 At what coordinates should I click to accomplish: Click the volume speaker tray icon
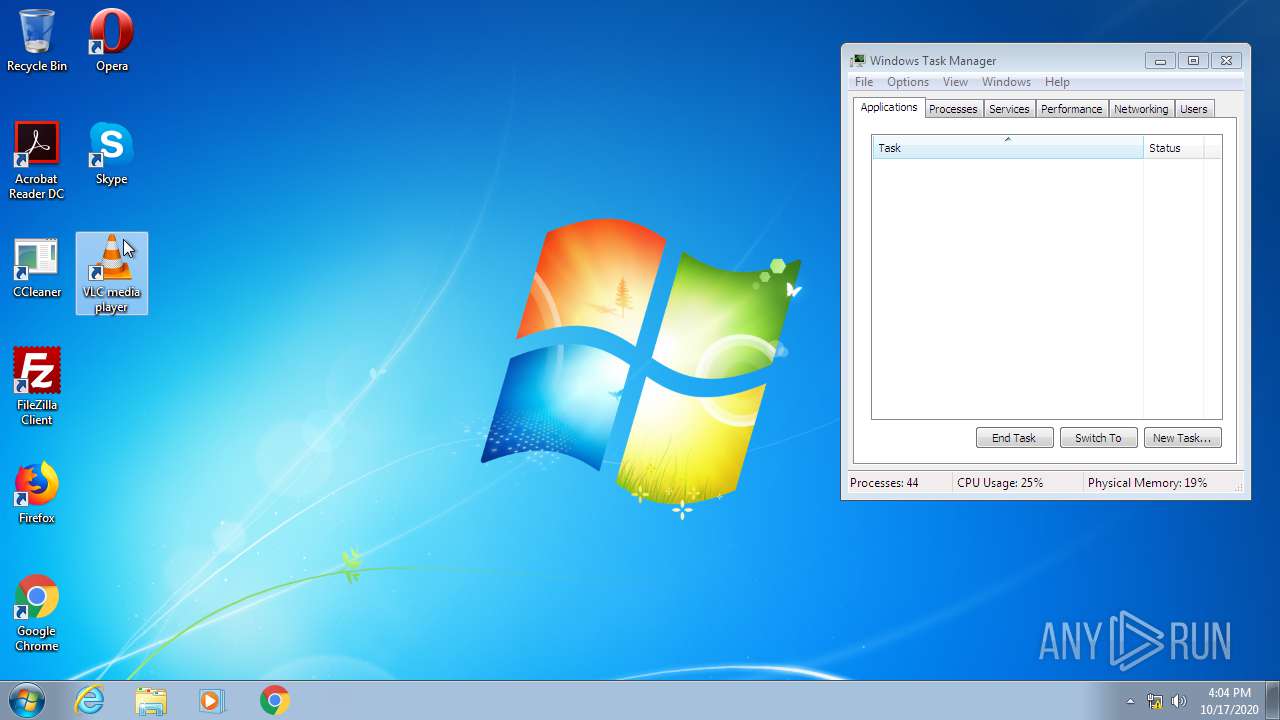click(1179, 701)
